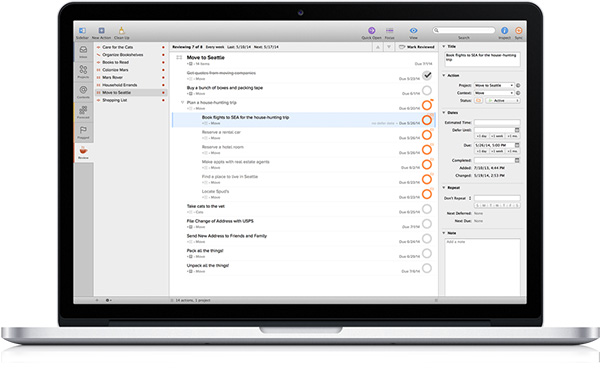The width and height of the screenshot is (600, 369).
Task: Open the View options eye icon
Action: [x=414, y=33]
